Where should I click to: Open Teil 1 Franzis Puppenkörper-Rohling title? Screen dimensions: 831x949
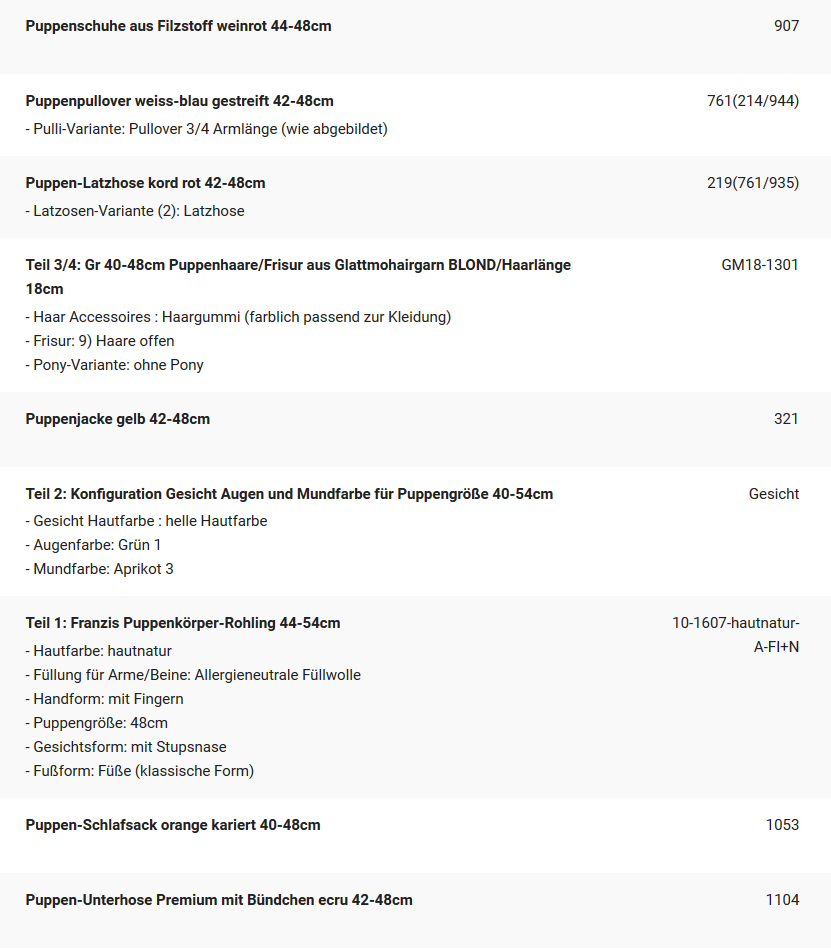[x=183, y=623]
